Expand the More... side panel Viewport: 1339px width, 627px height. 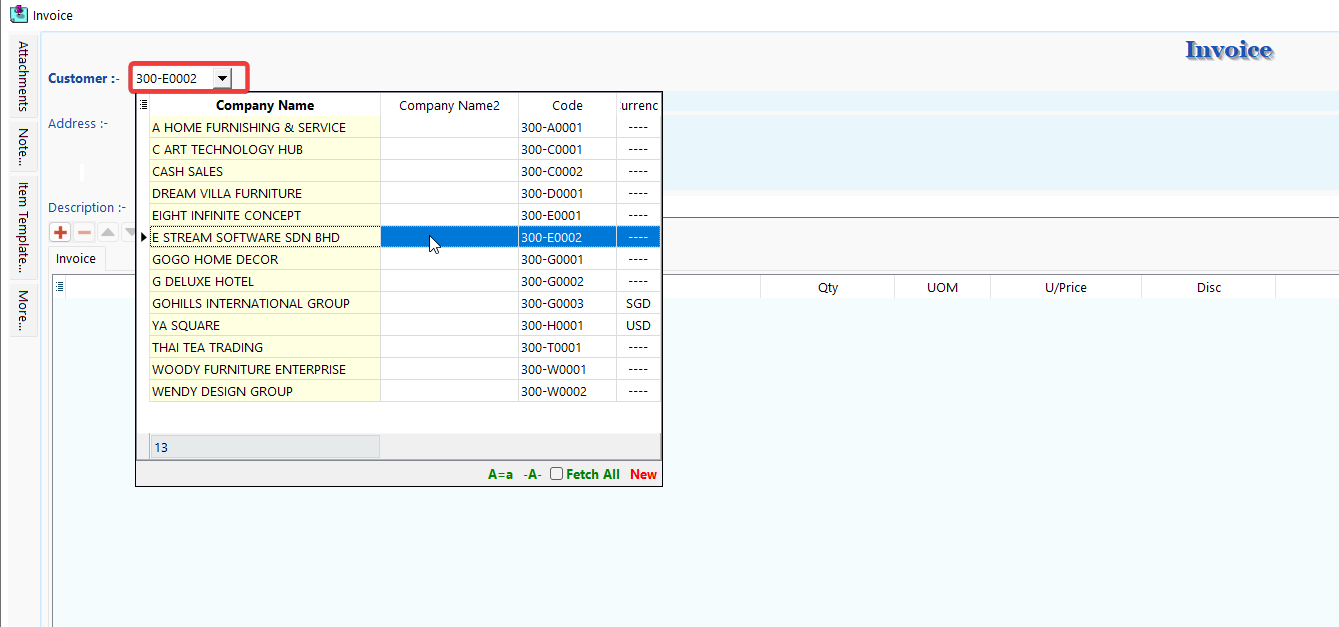click(x=23, y=310)
